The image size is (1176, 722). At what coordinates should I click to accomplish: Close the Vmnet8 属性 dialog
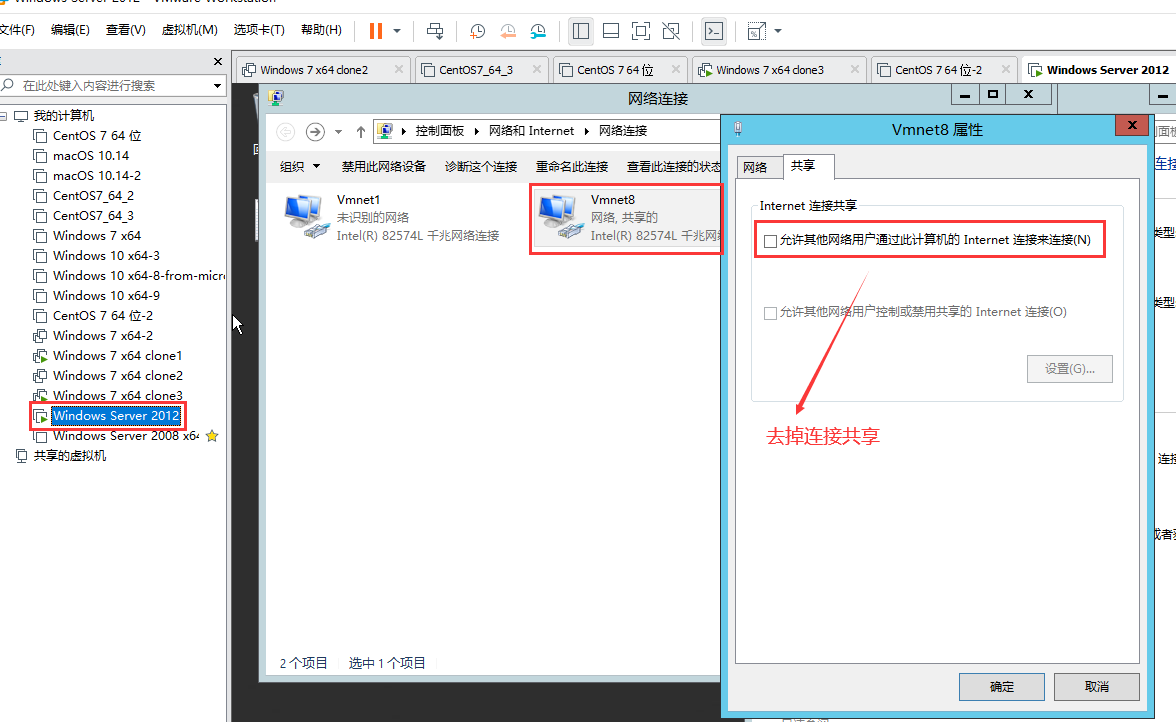click(x=1132, y=125)
